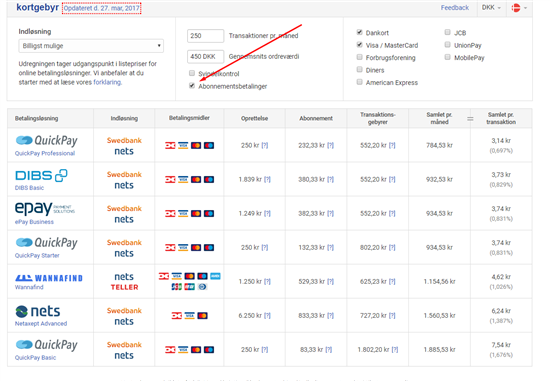The width and height of the screenshot is (550, 381).
Task: Select the 'Opdateret d. 27. mar, 2017' text
Action: 102,8
